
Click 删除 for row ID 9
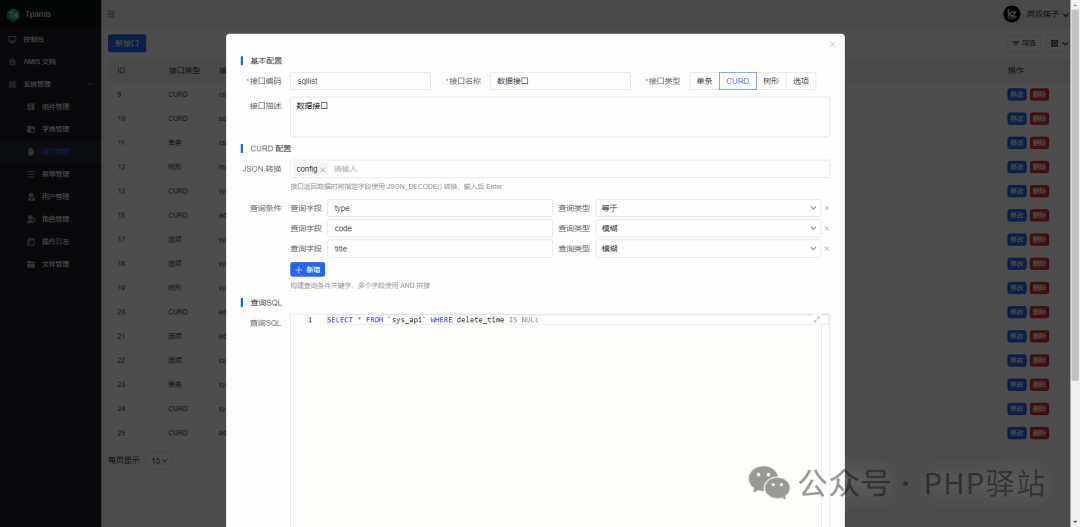pos(1039,94)
